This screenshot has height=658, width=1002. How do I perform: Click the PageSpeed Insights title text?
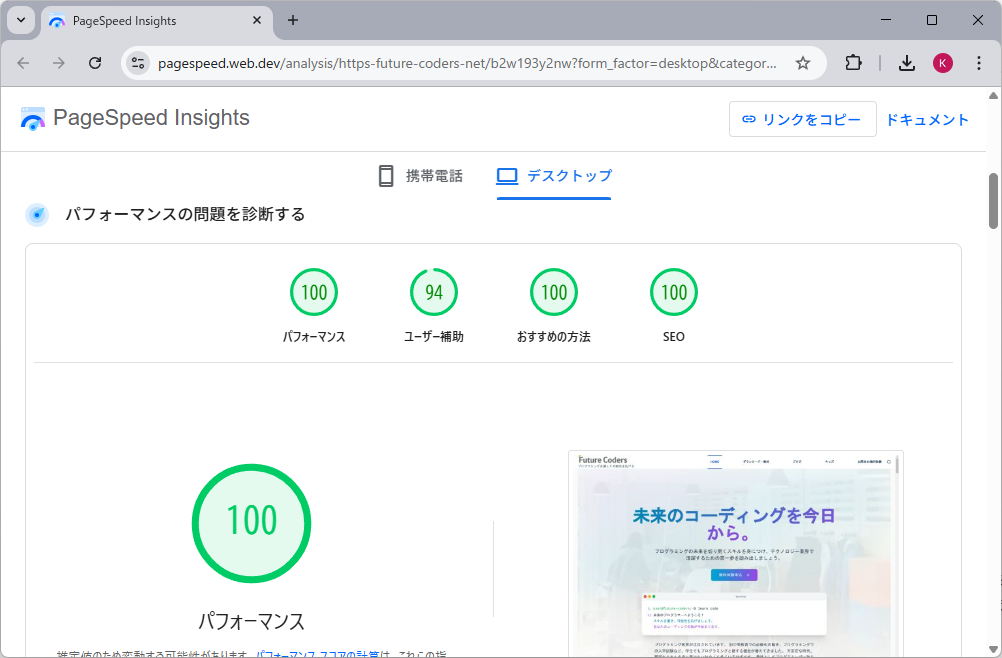coord(151,118)
